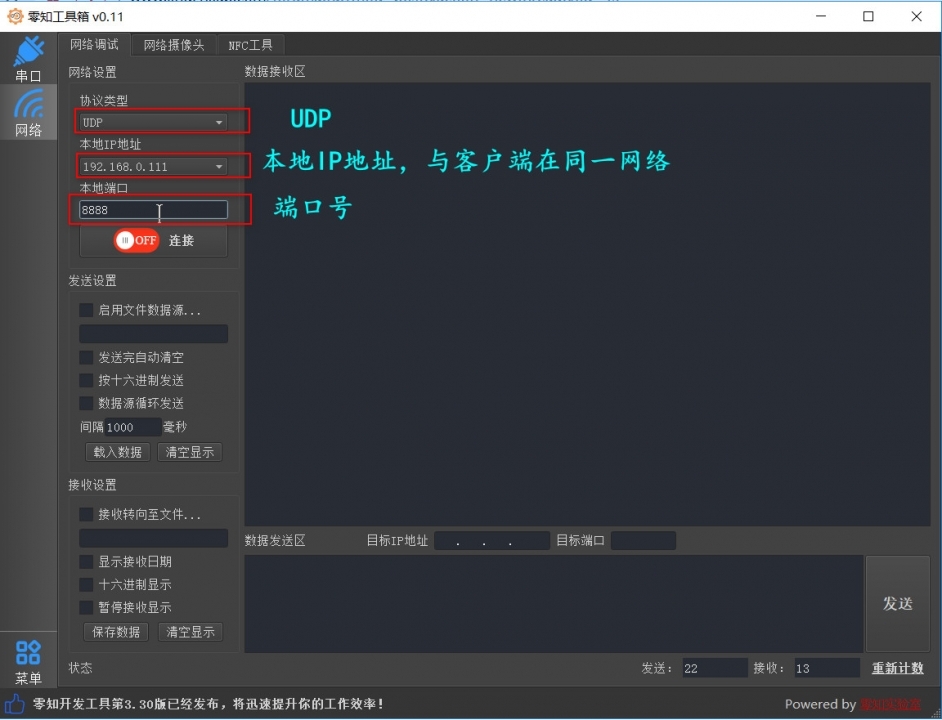Click the thumbs-up icon in status bar
This screenshot has width=942, height=720.
point(15,704)
